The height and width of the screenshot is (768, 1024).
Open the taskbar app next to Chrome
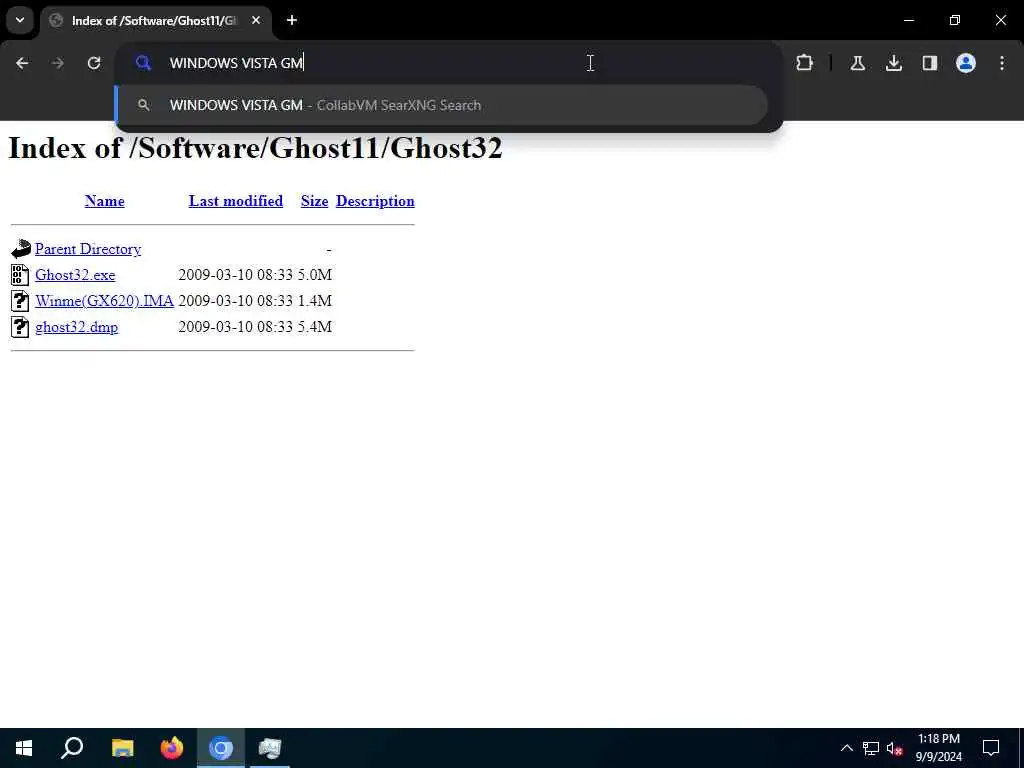(270, 748)
